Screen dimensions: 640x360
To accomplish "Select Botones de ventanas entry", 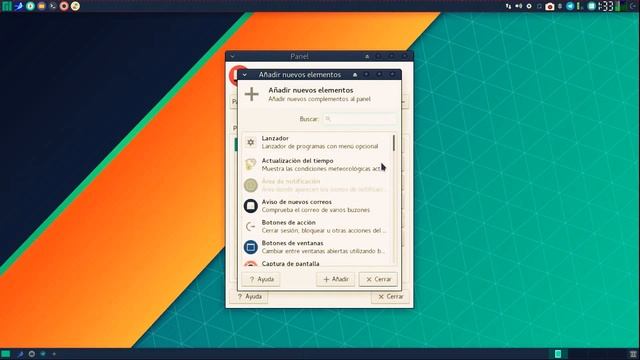I will click(x=318, y=247).
